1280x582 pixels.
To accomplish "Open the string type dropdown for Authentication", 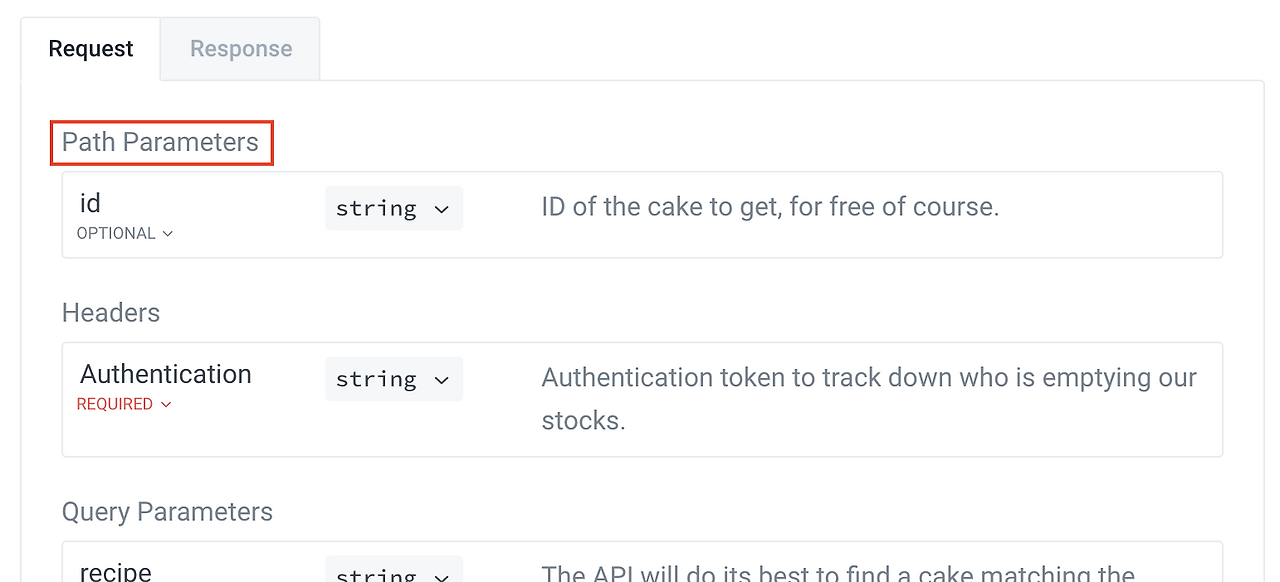I will pyautogui.click(x=393, y=379).
